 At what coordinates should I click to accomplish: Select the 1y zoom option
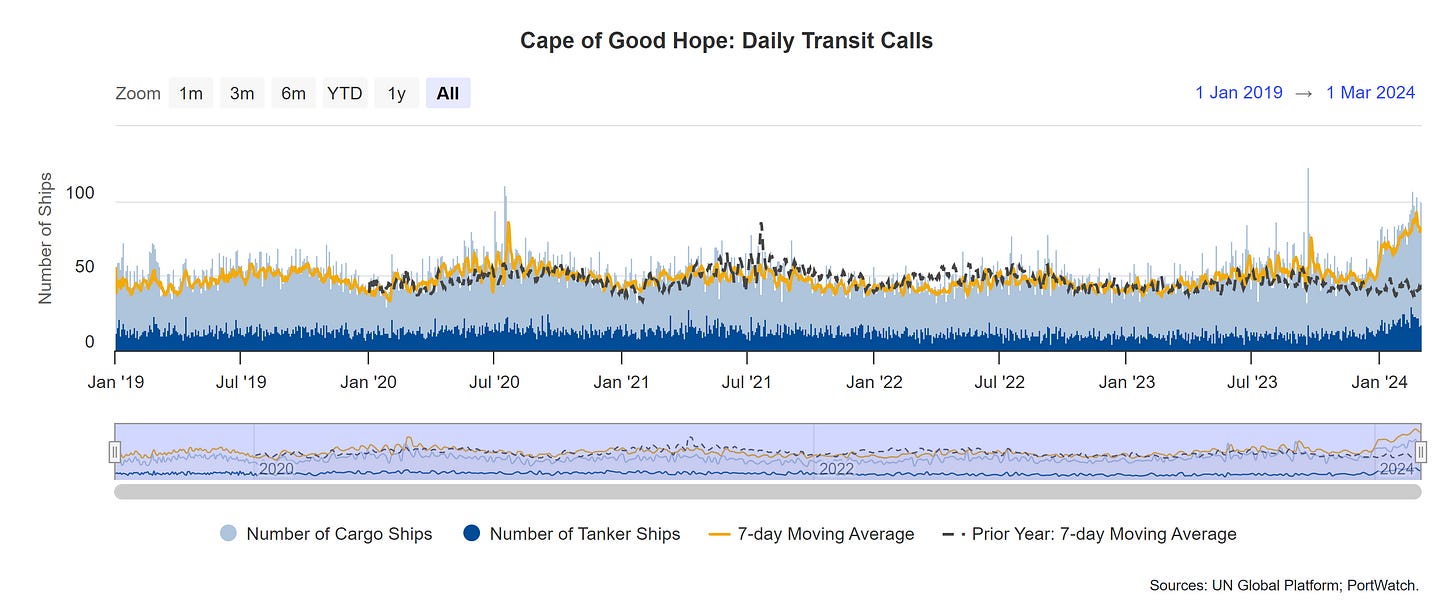coord(397,92)
